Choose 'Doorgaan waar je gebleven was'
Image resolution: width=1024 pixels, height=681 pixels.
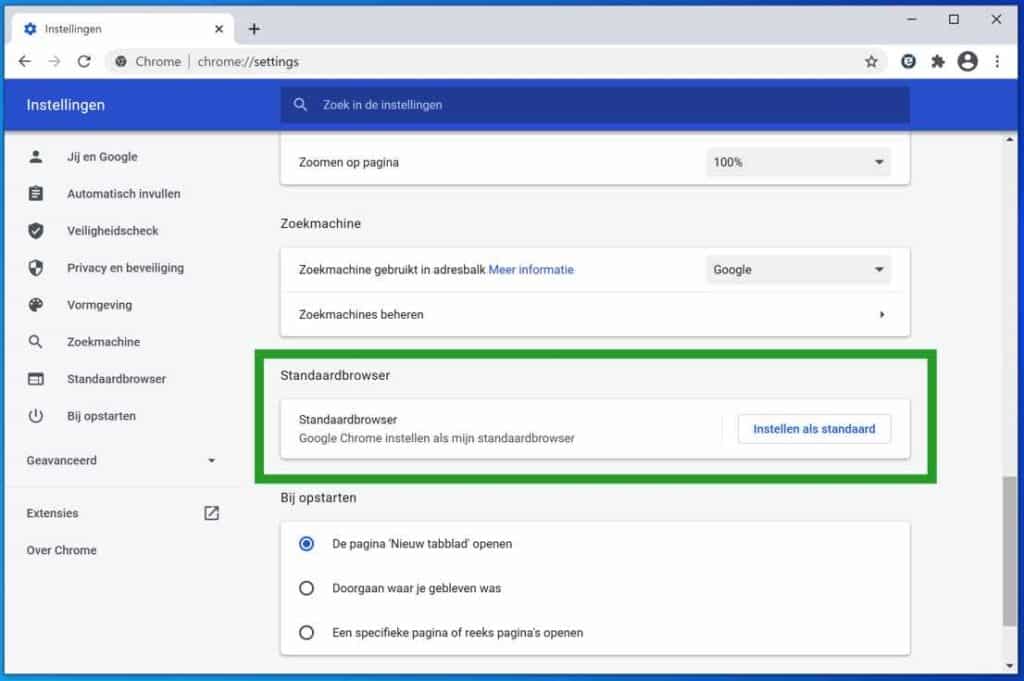[307, 588]
